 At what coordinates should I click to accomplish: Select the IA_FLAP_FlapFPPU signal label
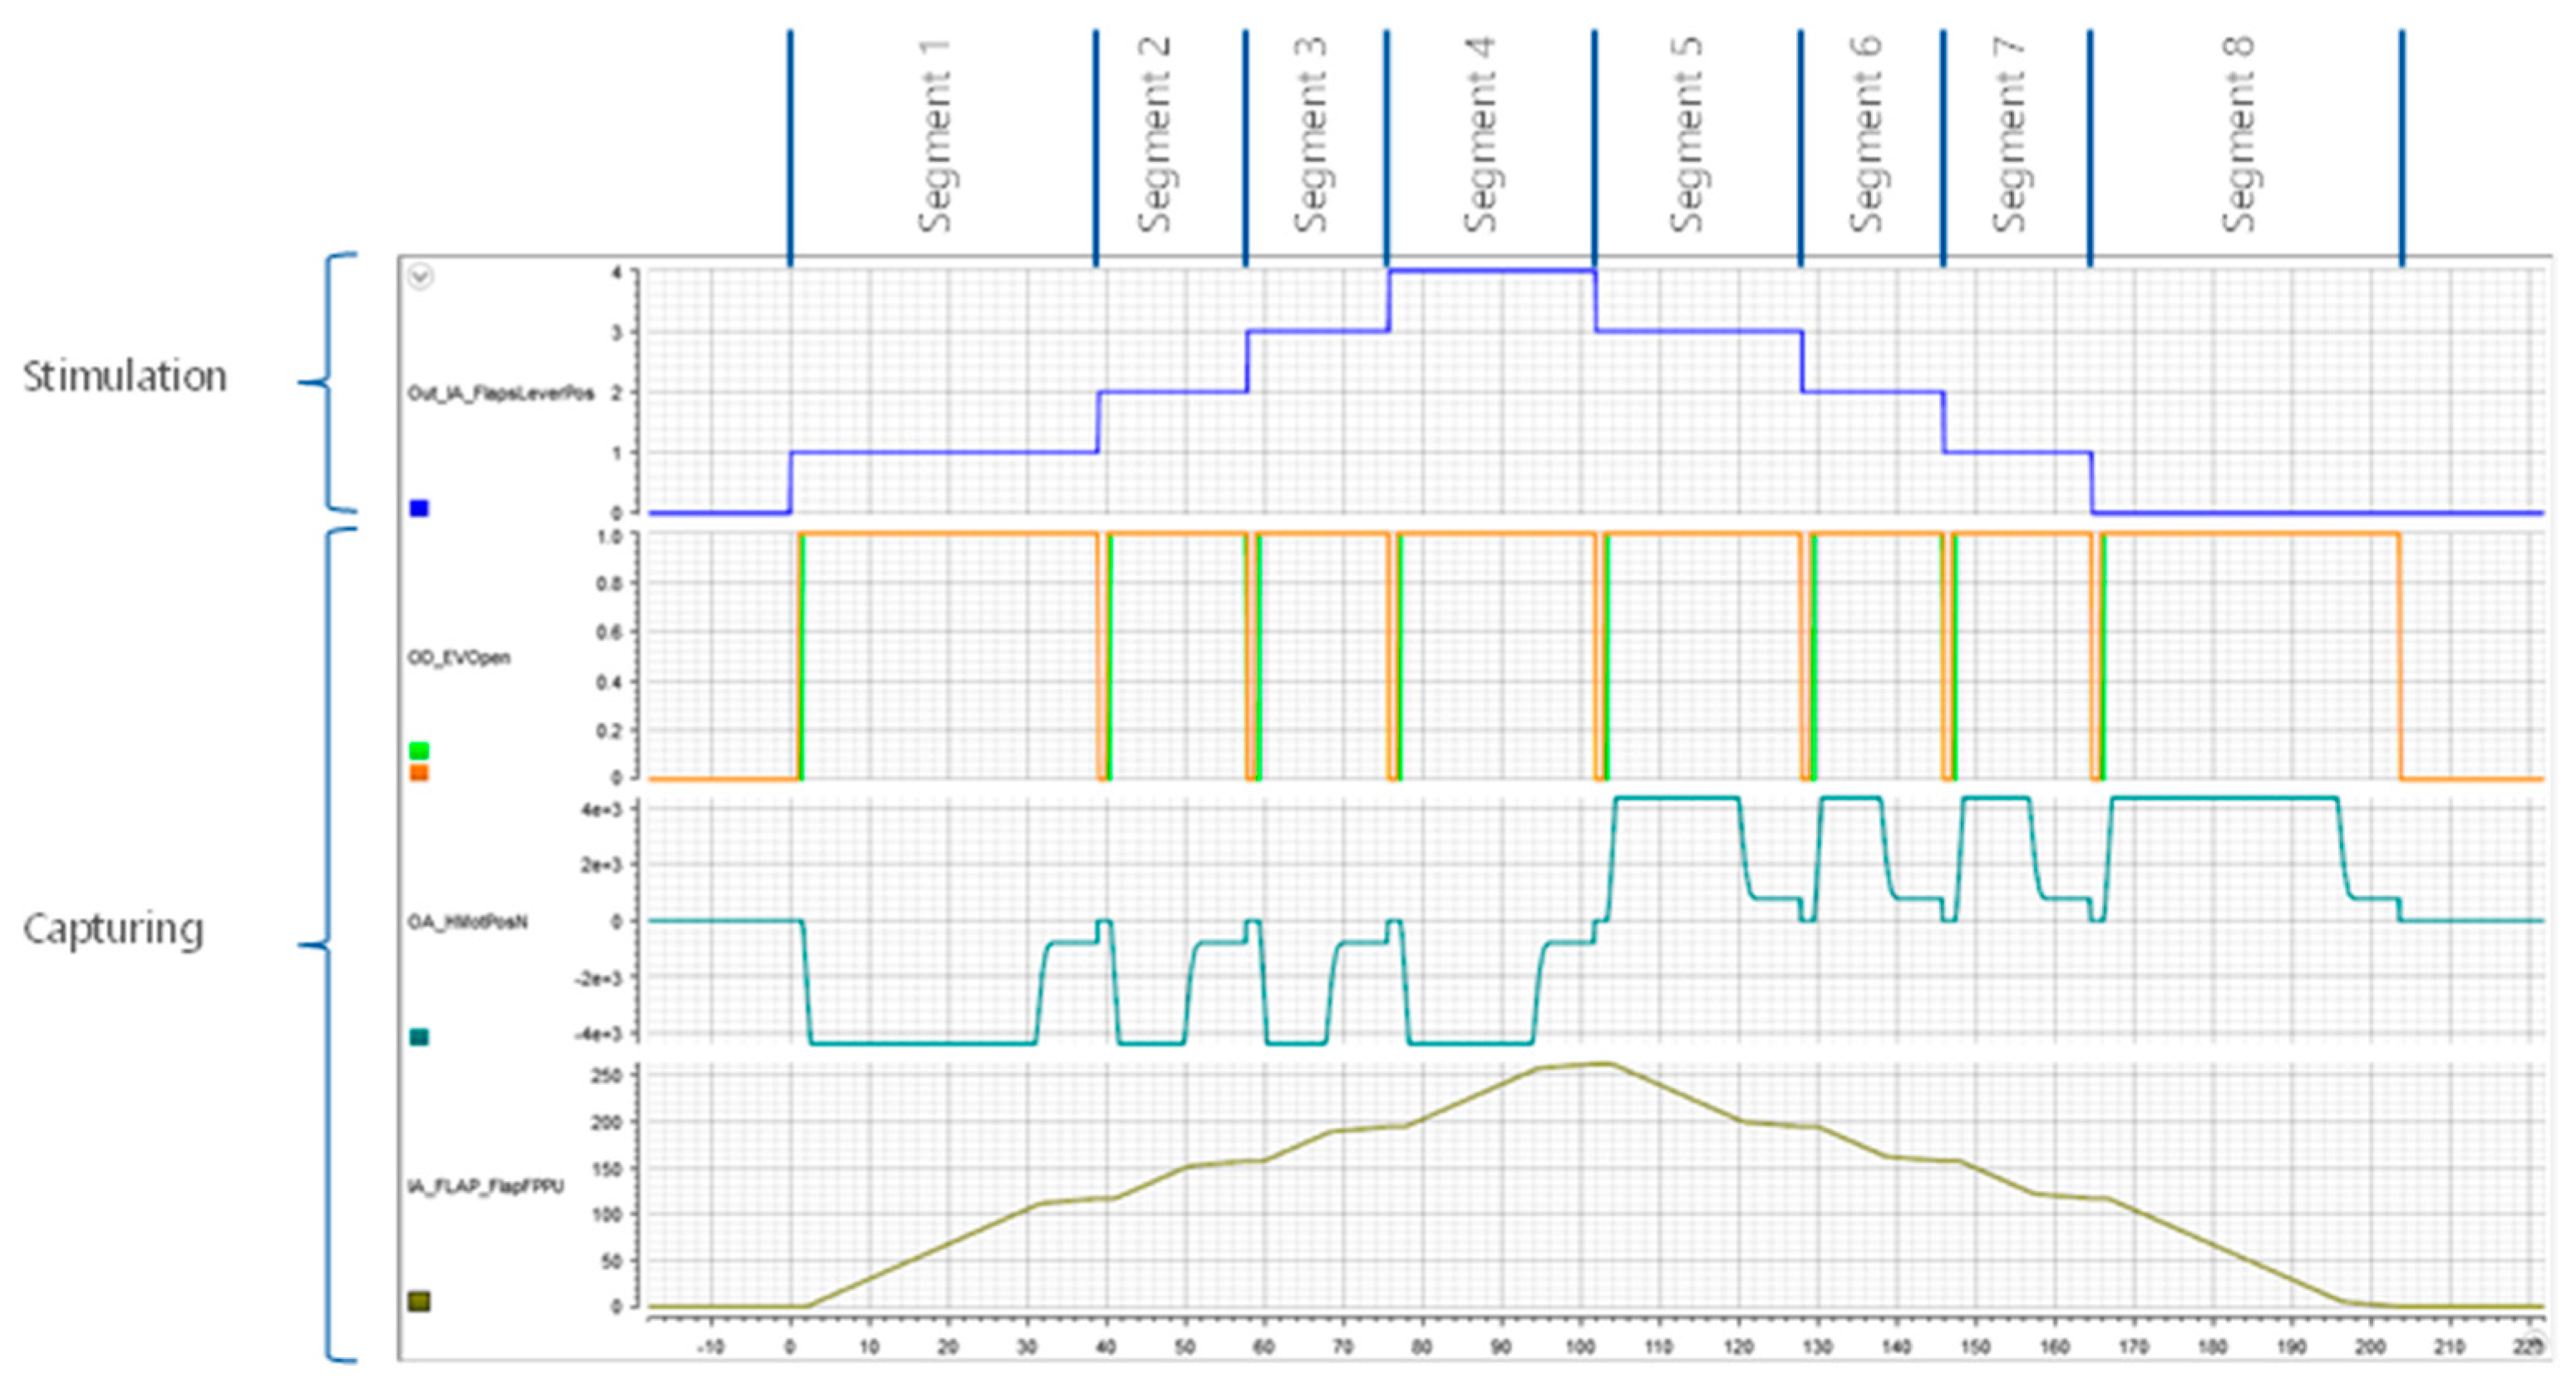click(485, 1186)
